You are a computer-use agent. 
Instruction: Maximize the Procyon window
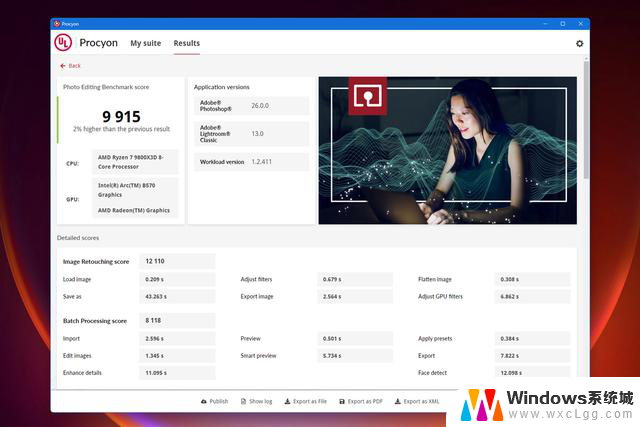point(562,24)
